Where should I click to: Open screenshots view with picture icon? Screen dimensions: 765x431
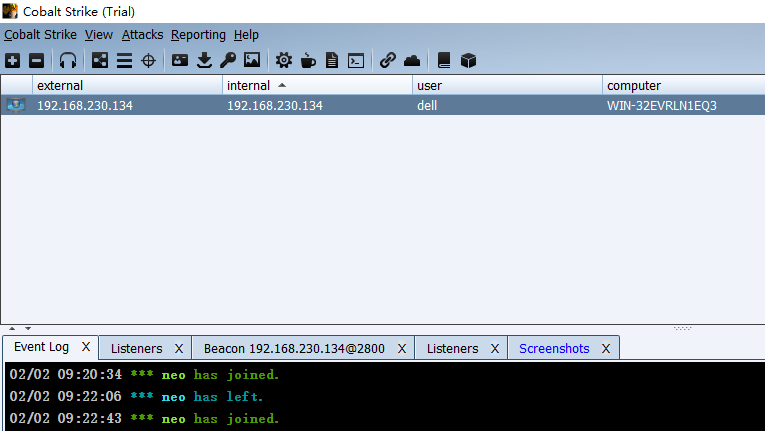252,61
